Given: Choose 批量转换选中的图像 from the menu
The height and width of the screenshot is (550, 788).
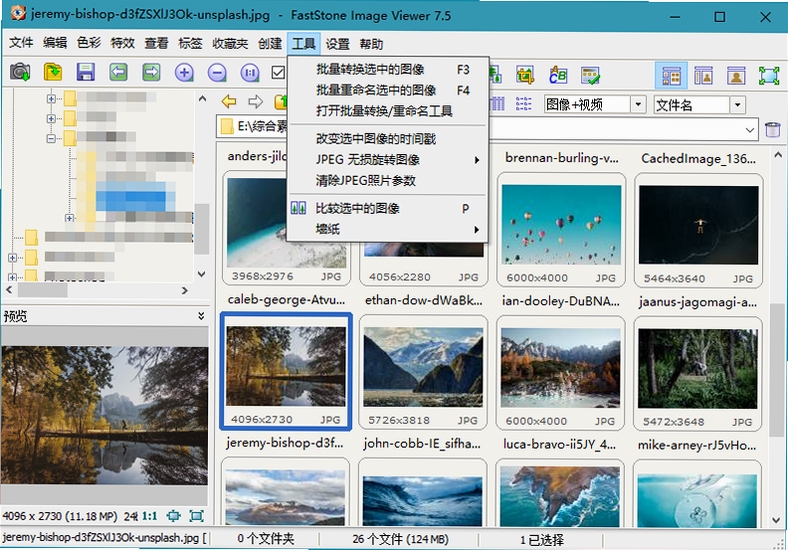Looking at the screenshot, I should pyautogui.click(x=387, y=69).
